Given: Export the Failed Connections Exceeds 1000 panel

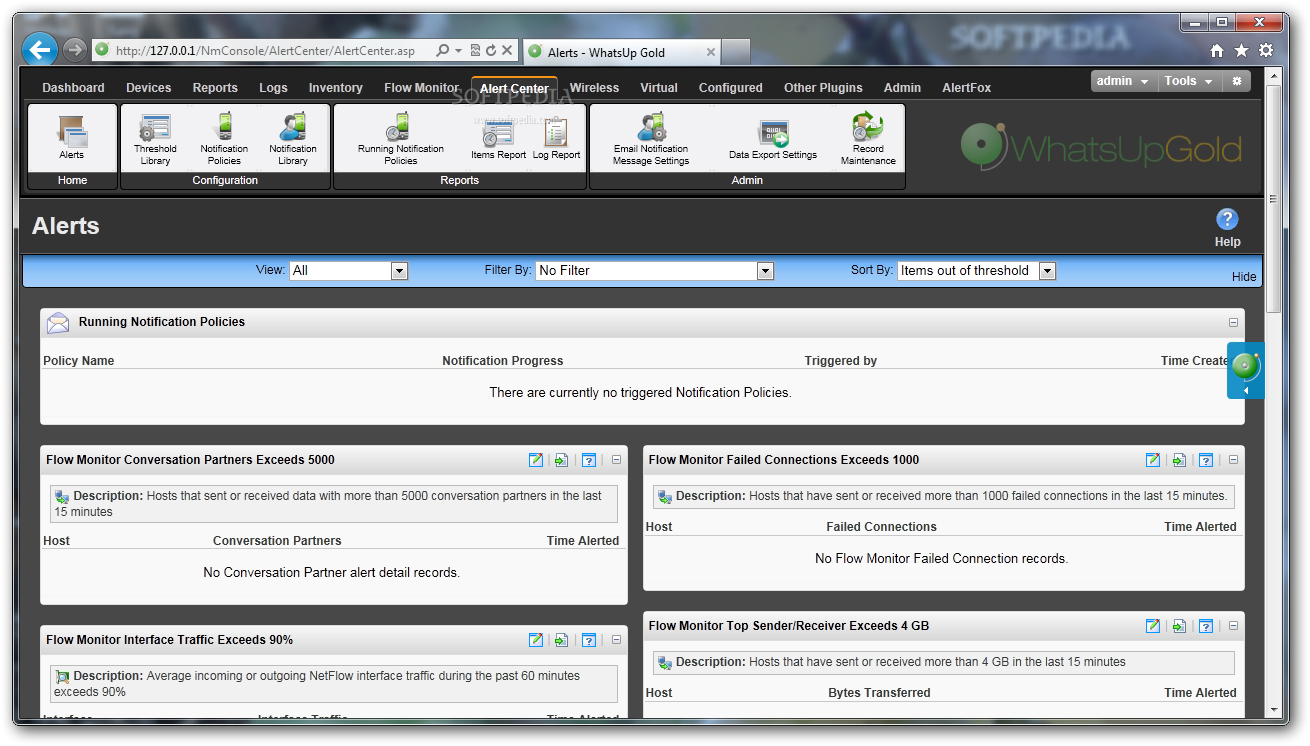Looking at the screenshot, I should pyautogui.click(x=1179, y=460).
